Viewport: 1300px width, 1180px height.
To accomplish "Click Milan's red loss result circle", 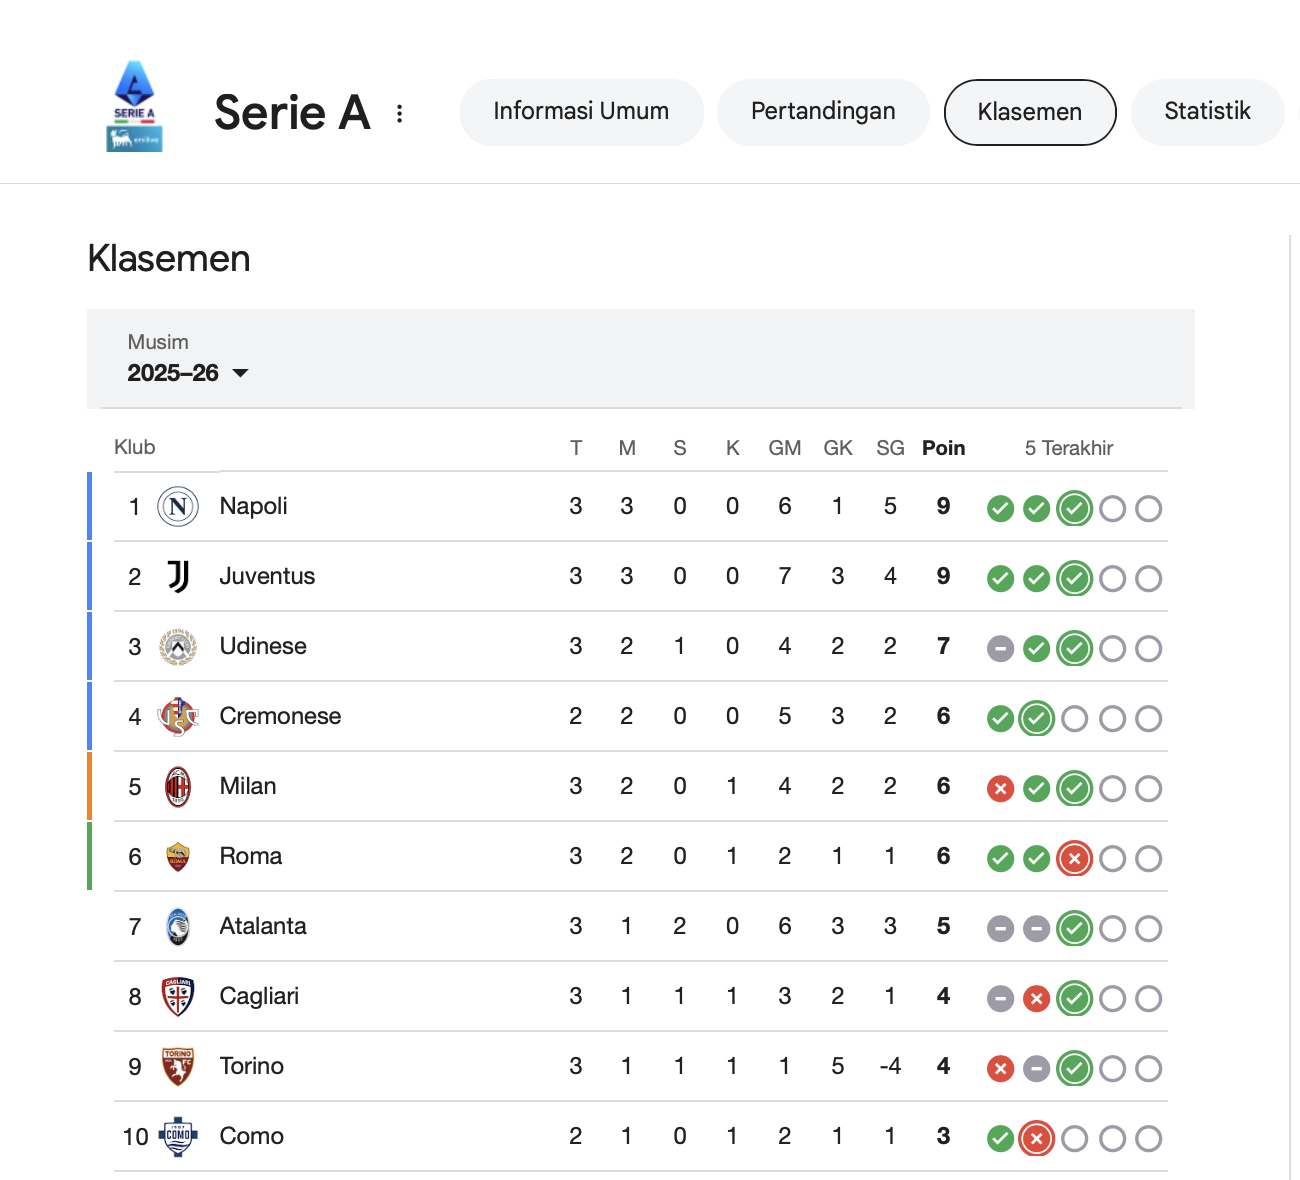I will click(1000, 788).
